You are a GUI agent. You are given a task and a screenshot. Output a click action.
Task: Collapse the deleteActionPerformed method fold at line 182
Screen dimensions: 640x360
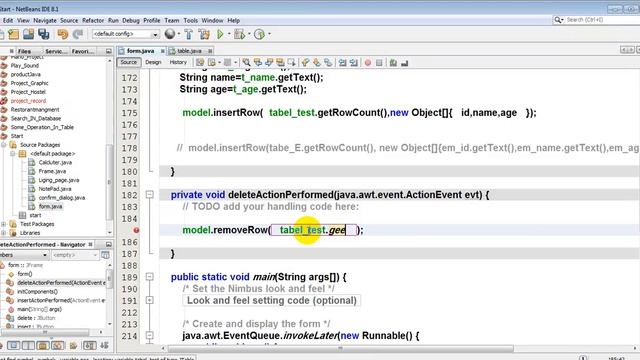coord(150,195)
